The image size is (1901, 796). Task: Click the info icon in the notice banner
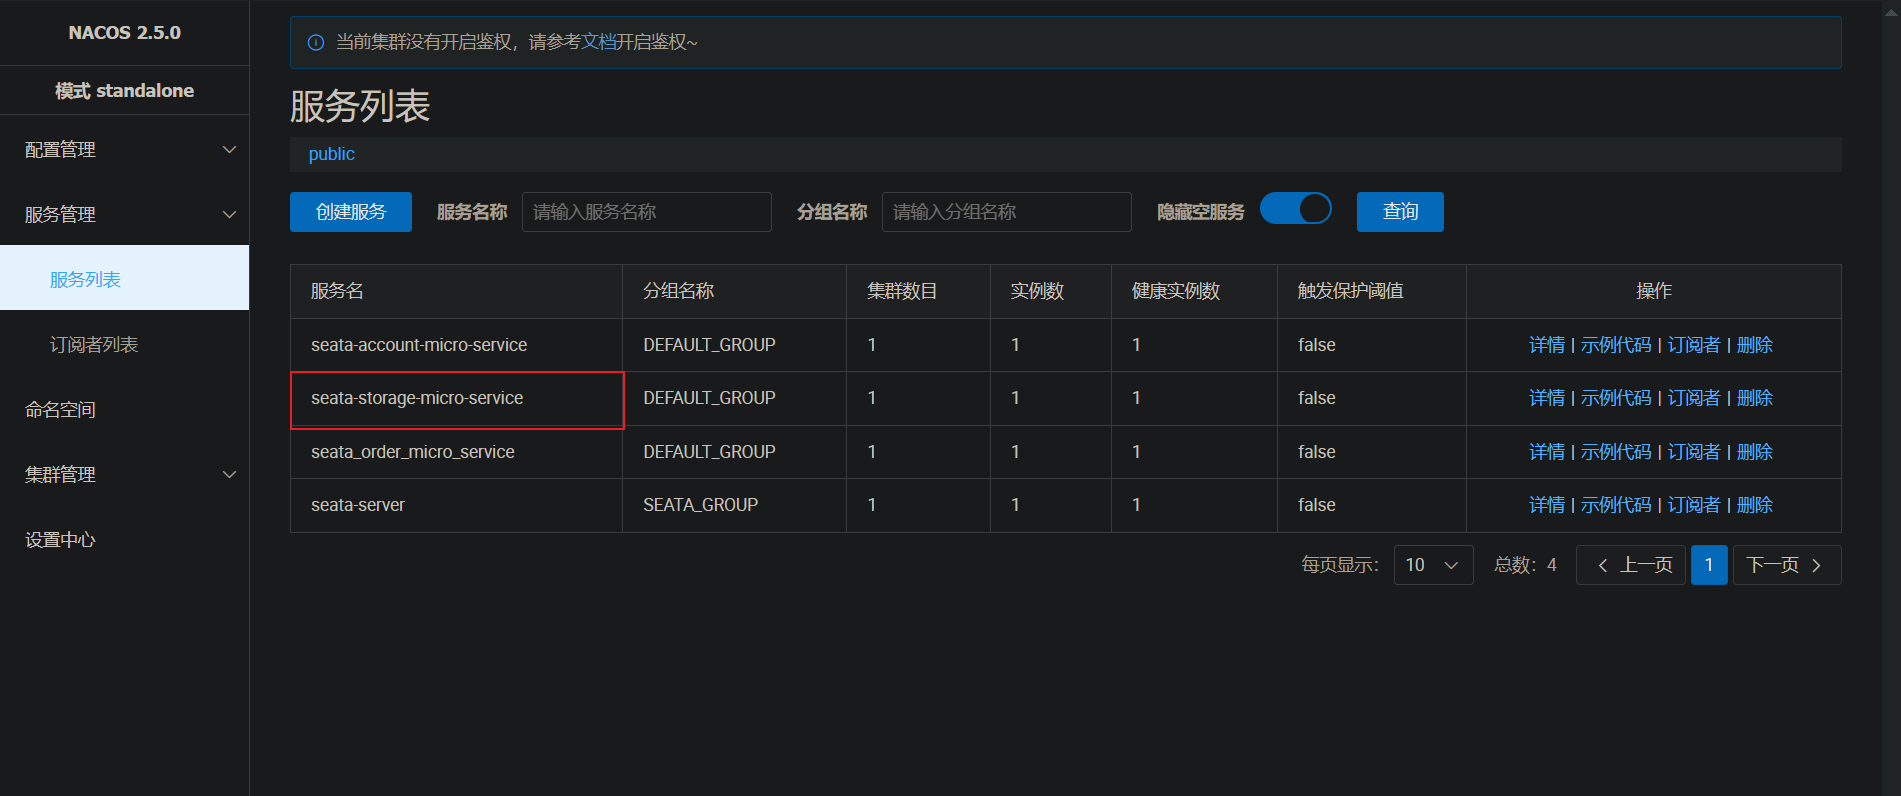pos(316,42)
